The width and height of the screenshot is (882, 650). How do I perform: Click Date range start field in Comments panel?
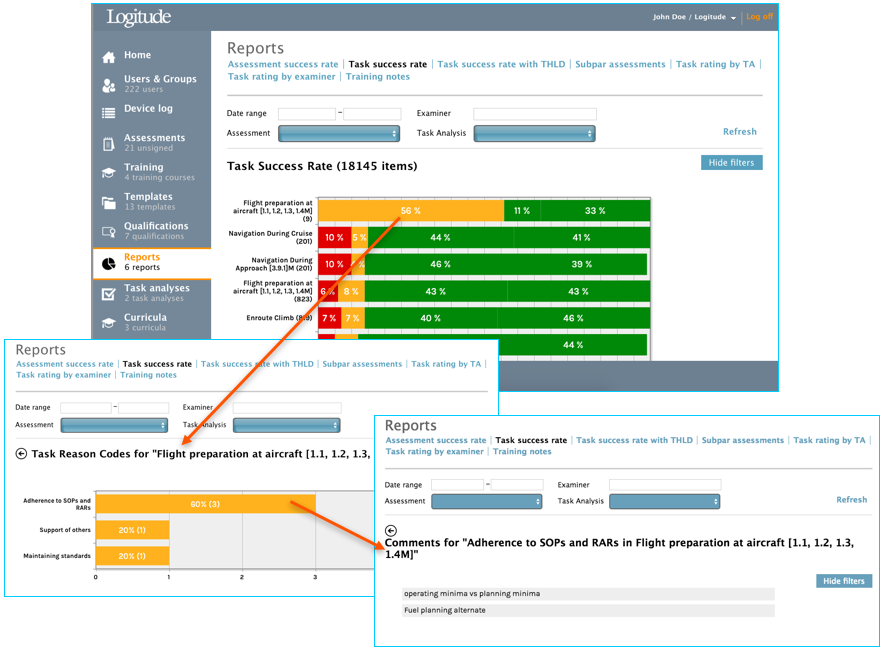[x=457, y=485]
